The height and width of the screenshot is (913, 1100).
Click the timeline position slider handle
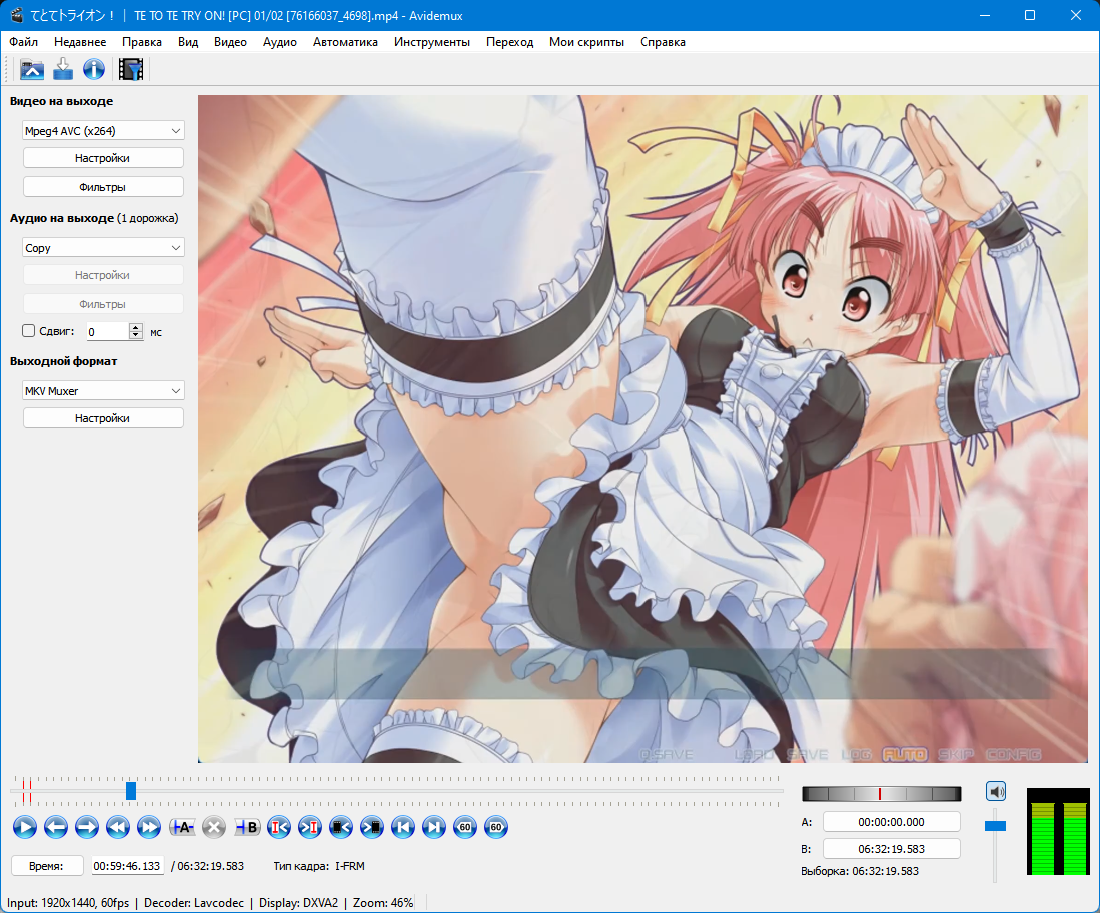131,791
